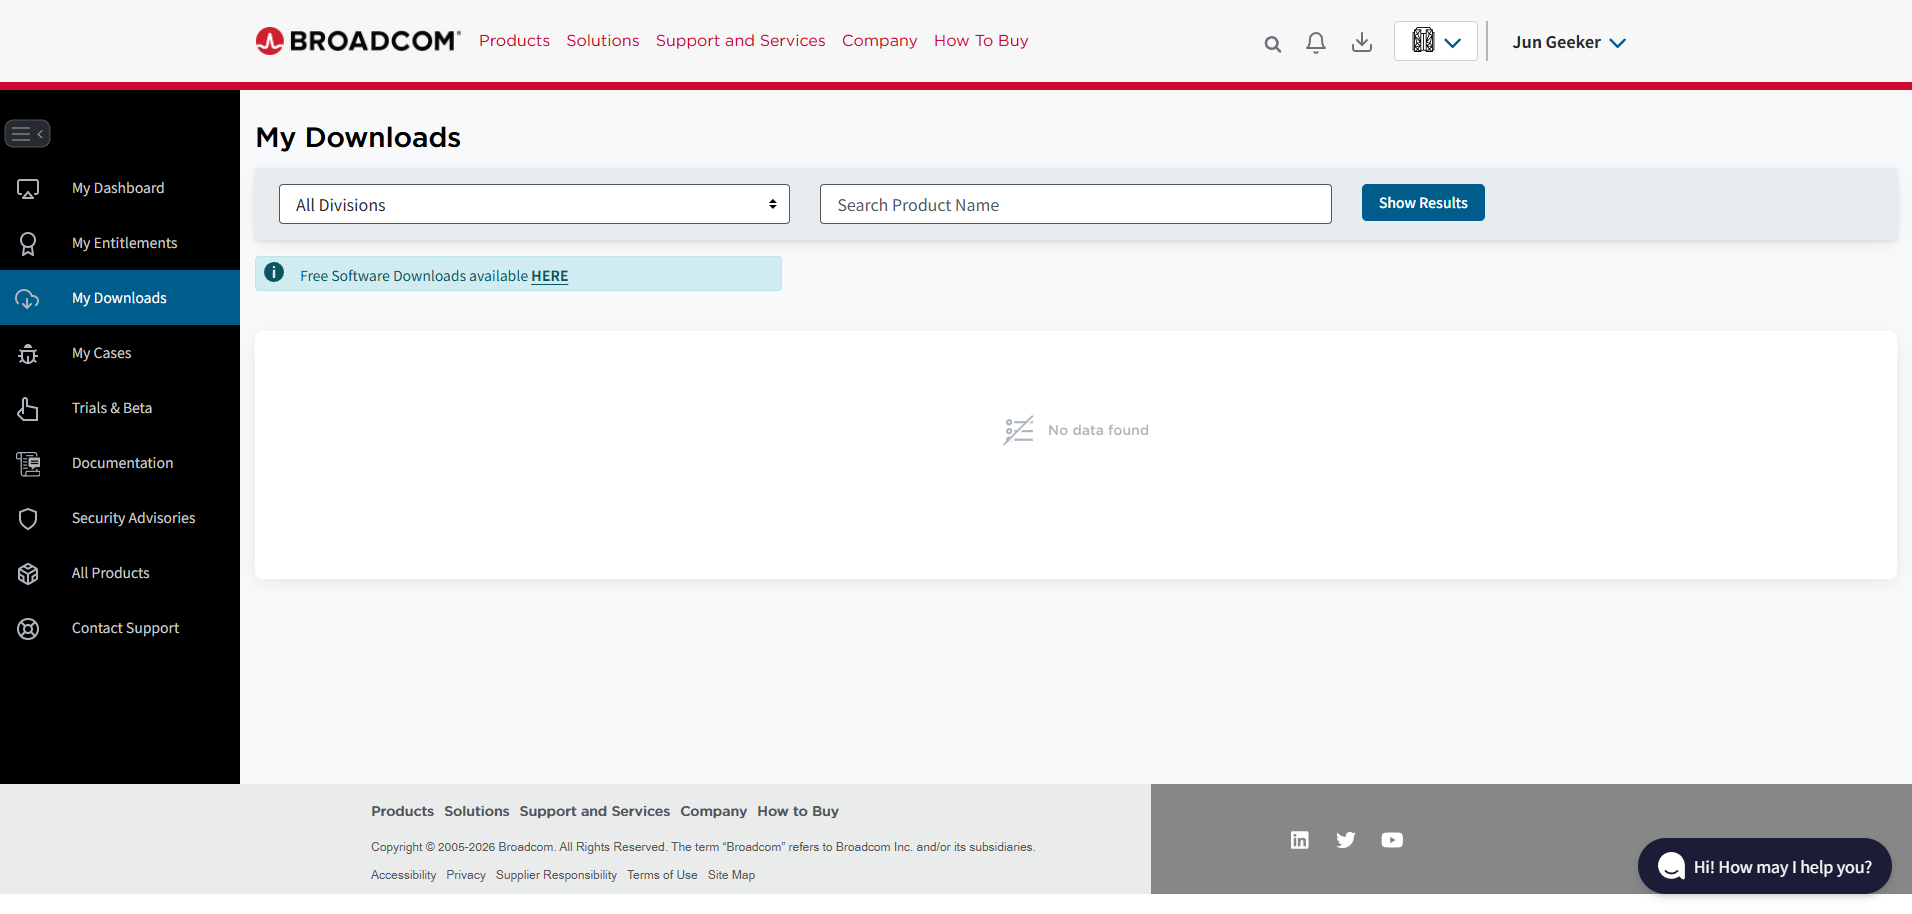The width and height of the screenshot is (1912, 914).
Task: Open footer Support and Services link
Action: pyautogui.click(x=595, y=811)
